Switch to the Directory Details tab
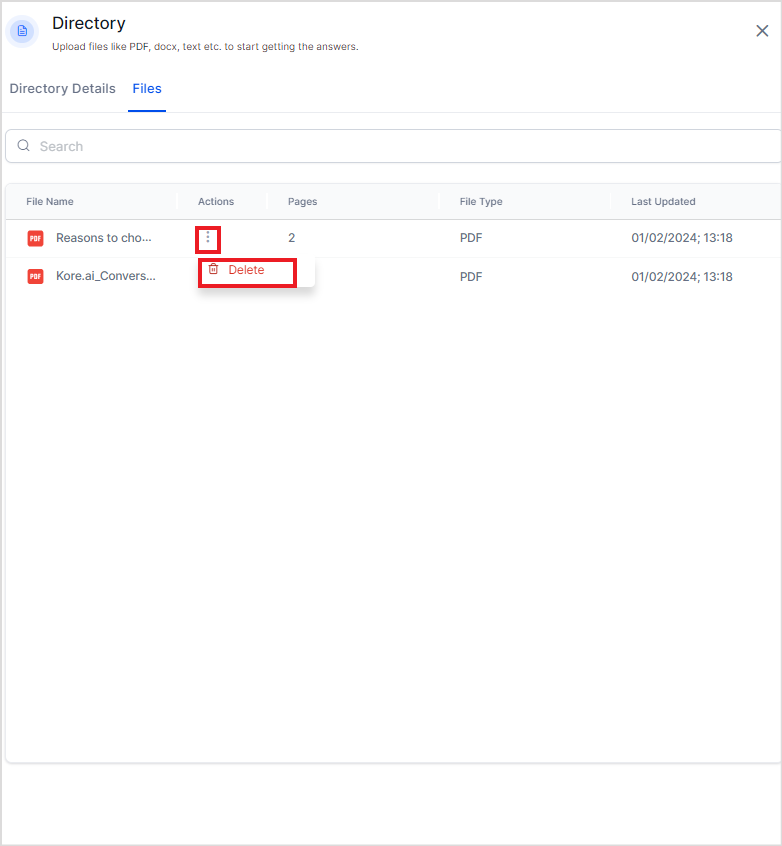782x846 pixels. (63, 89)
